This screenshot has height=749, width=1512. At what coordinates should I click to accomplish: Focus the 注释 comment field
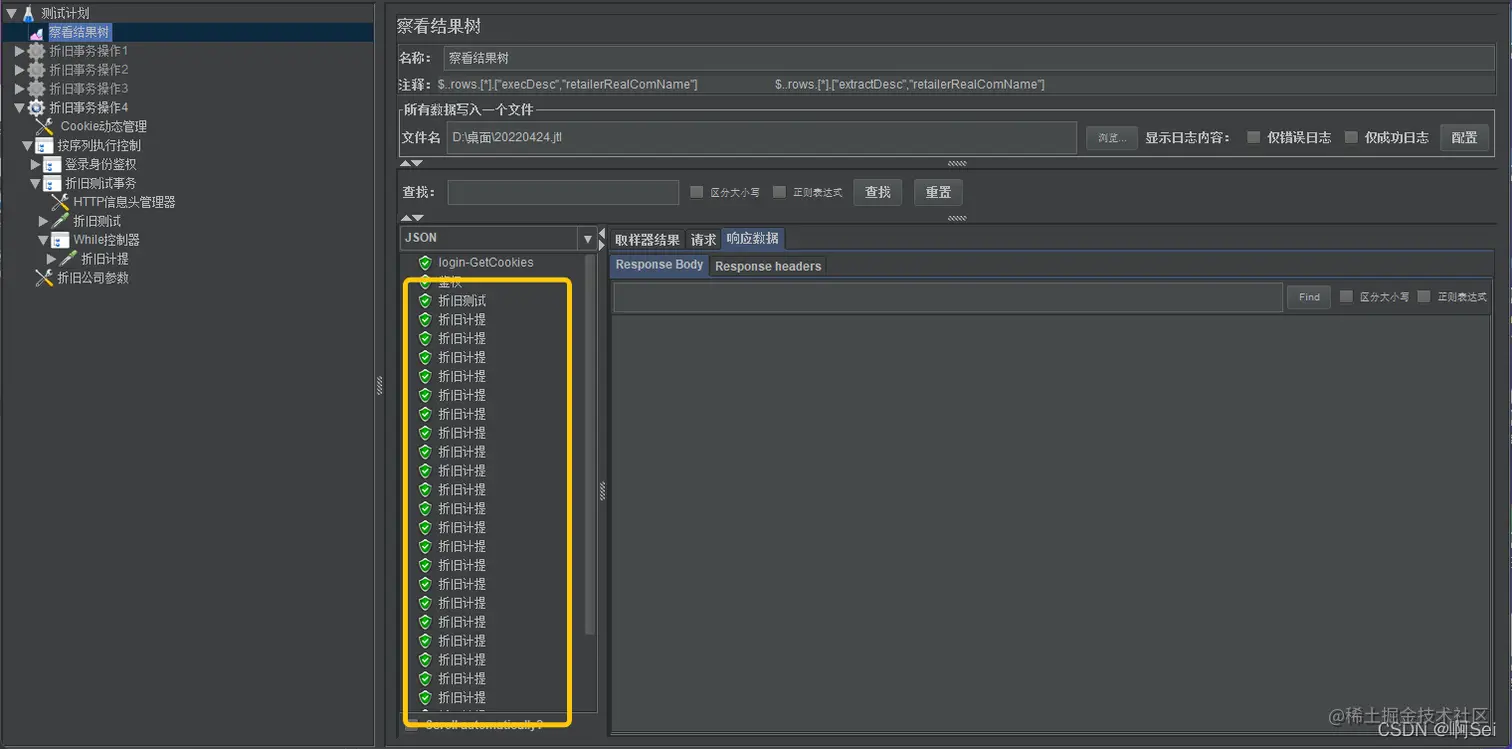tap(964, 85)
